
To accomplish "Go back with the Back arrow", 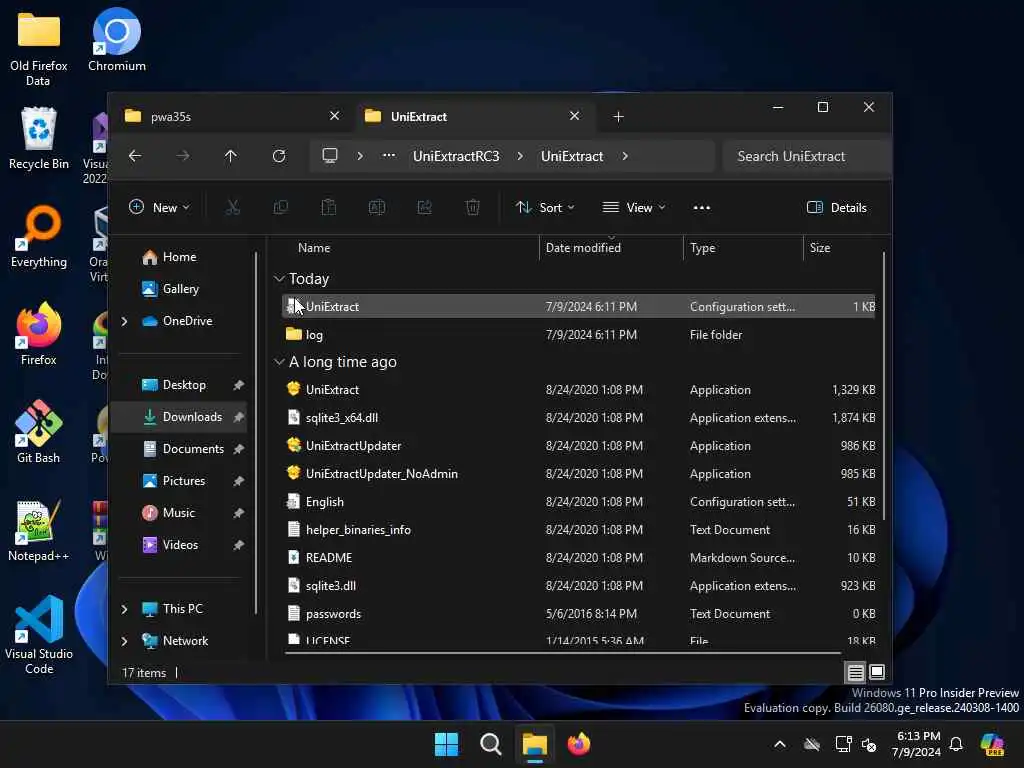I will pos(135,156).
